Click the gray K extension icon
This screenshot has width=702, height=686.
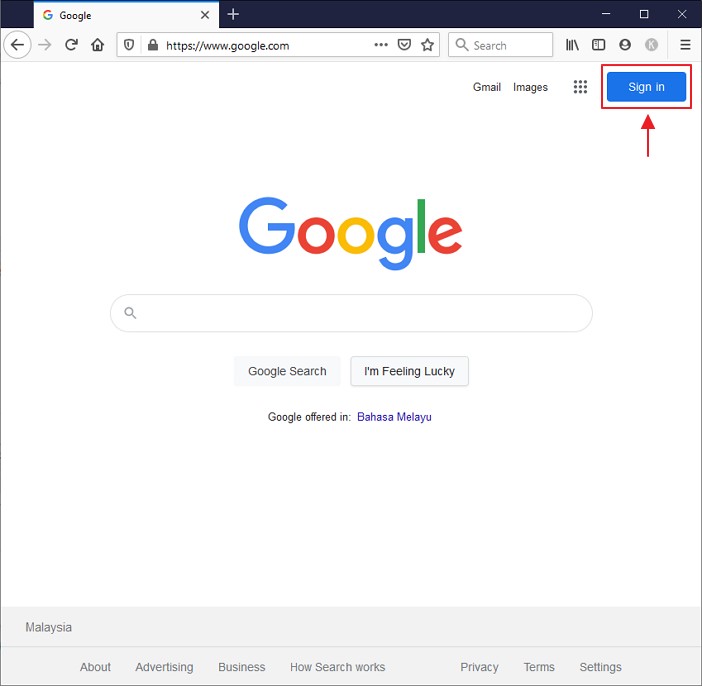click(x=651, y=45)
